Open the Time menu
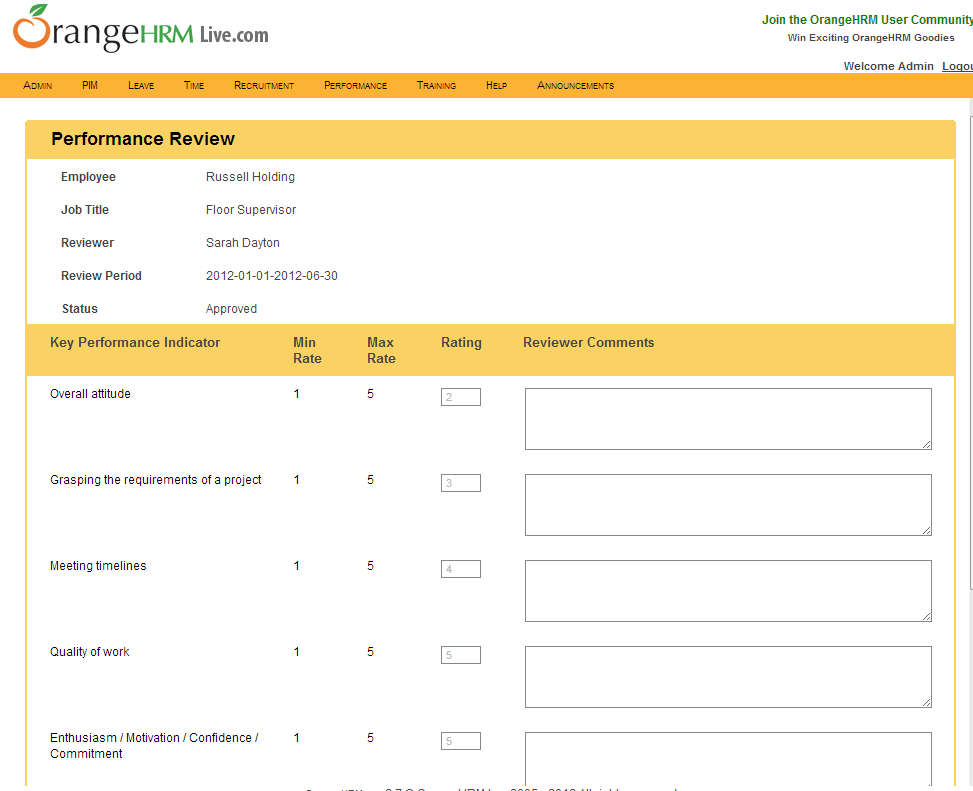973x791 pixels. pos(194,86)
